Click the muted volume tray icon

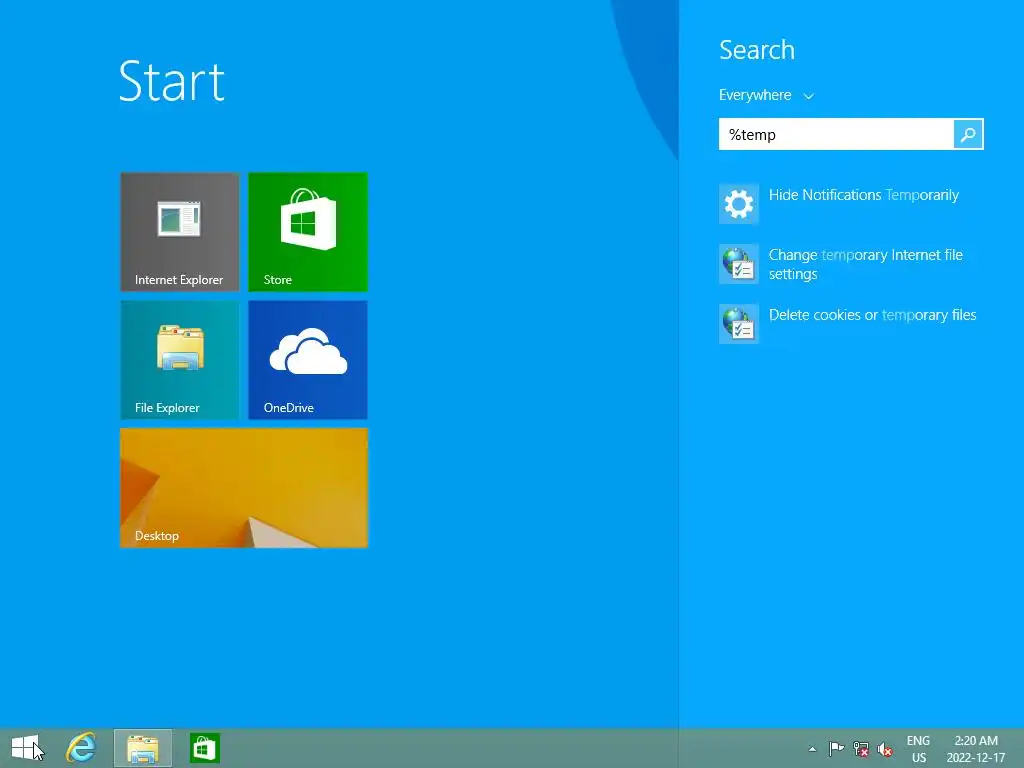coord(885,749)
